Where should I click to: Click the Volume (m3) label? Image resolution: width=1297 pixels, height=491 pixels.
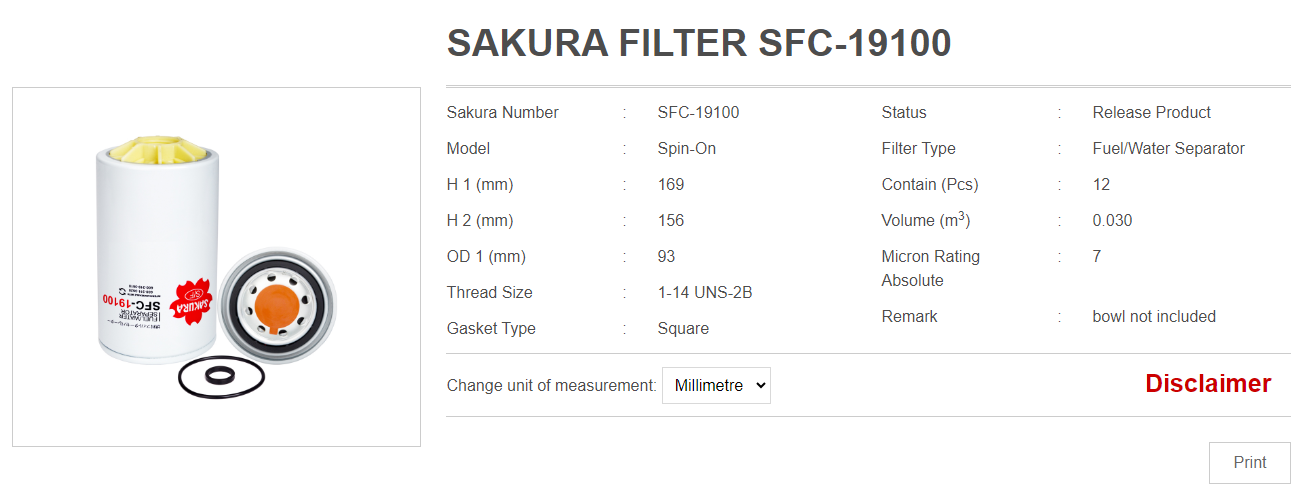point(926,220)
